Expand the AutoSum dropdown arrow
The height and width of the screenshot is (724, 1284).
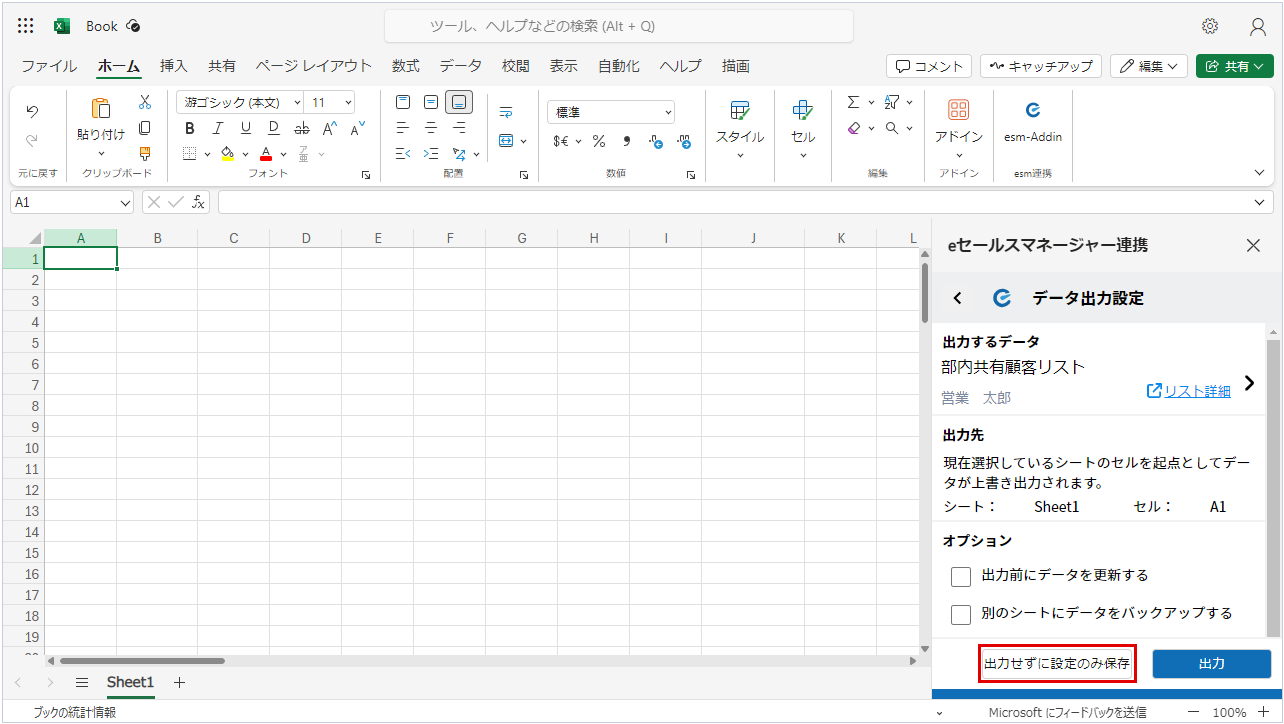coord(871,102)
